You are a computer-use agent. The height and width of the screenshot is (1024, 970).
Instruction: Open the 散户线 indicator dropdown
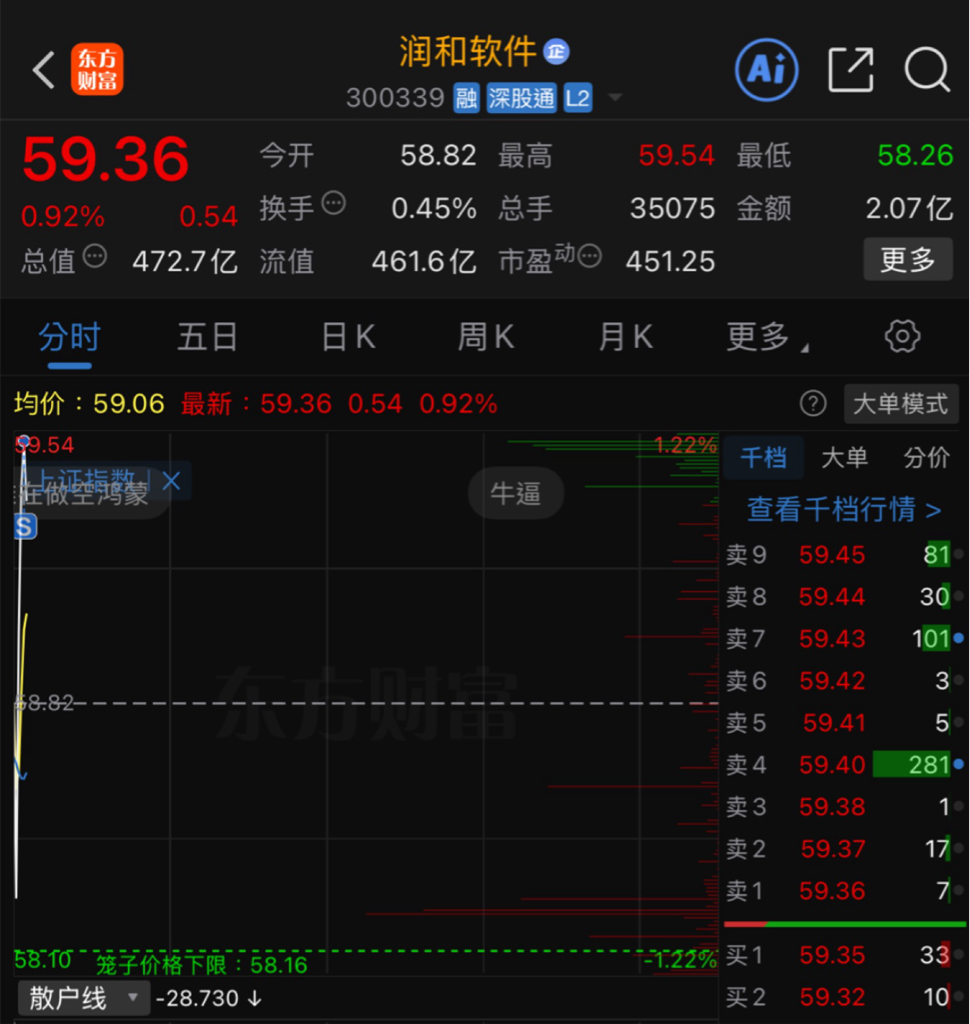coord(84,998)
